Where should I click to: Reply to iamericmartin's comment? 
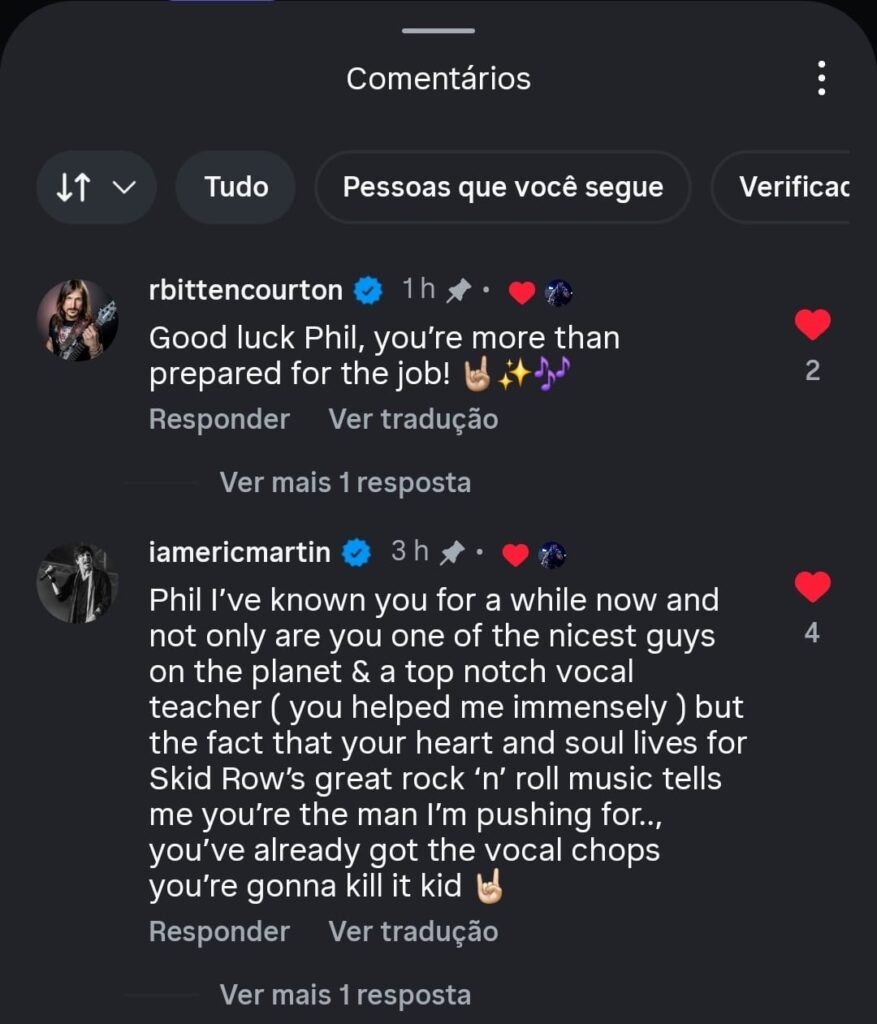tap(219, 931)
